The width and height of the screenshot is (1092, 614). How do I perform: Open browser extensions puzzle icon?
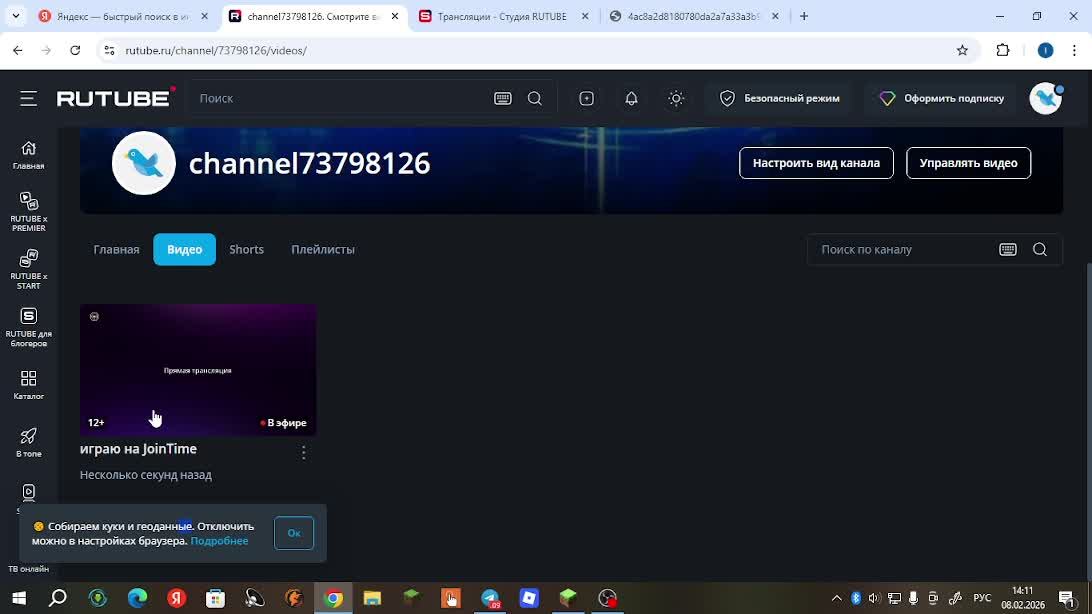(1003, 50)
